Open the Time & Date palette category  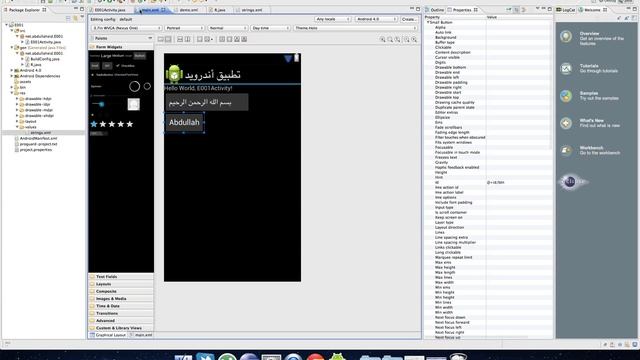click(121, 306)
